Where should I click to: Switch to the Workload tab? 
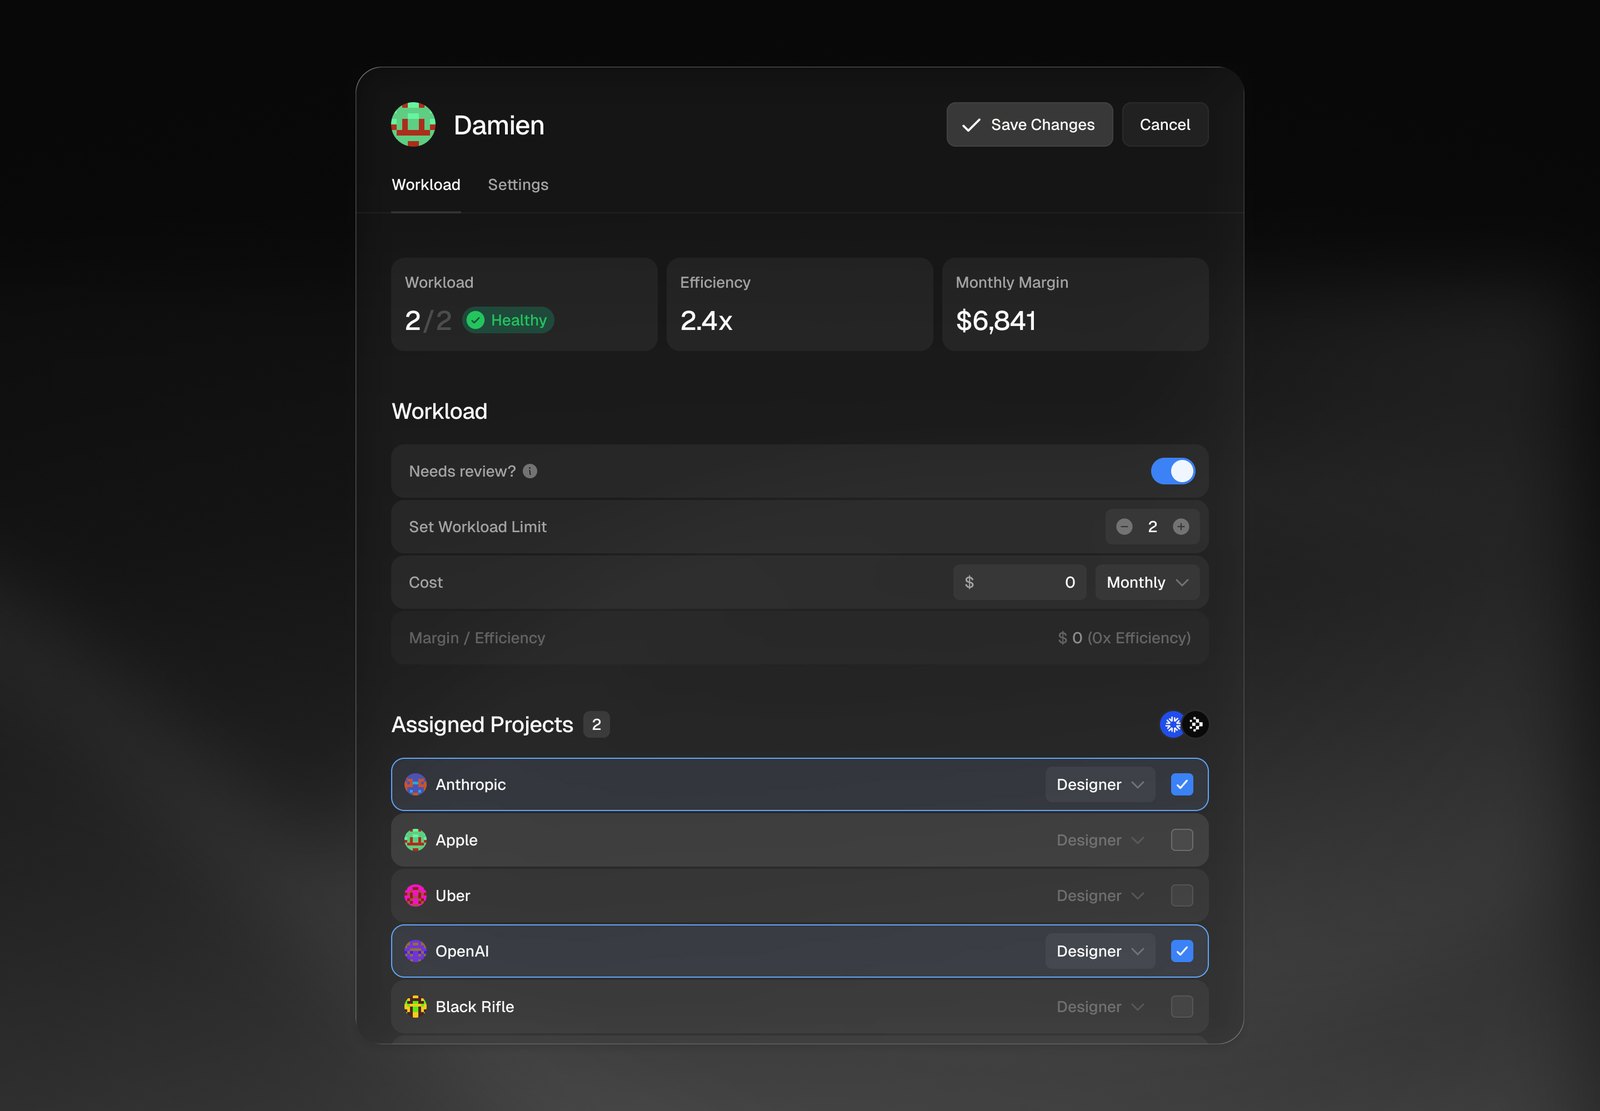coord(426,185)
